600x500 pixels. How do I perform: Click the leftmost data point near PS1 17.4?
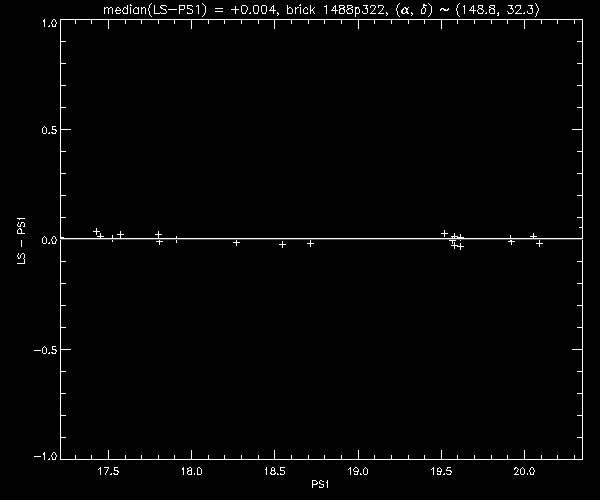point(96,231)
